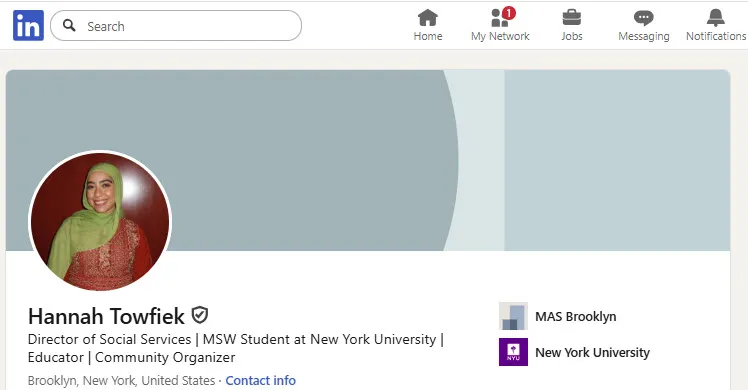
Task: Open the New York University link
Action: click(x=592, y=352)
